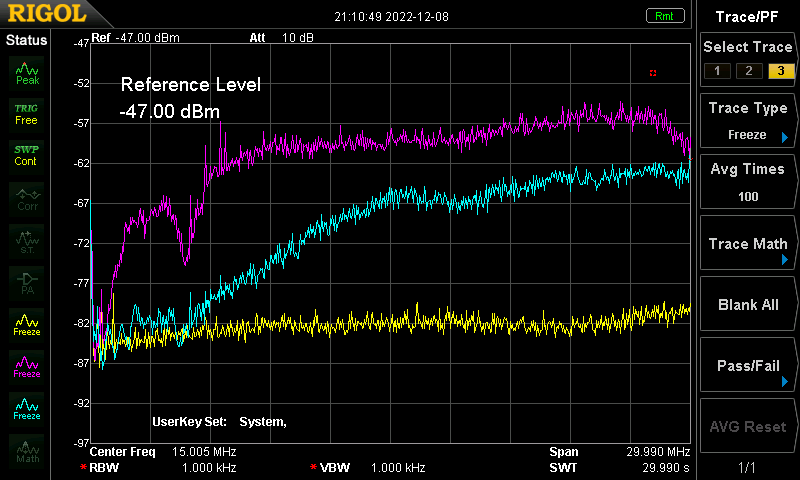The image size is (800, 480).
Task: Click the Att 10 dB readout
Action: tap(282, 38)
